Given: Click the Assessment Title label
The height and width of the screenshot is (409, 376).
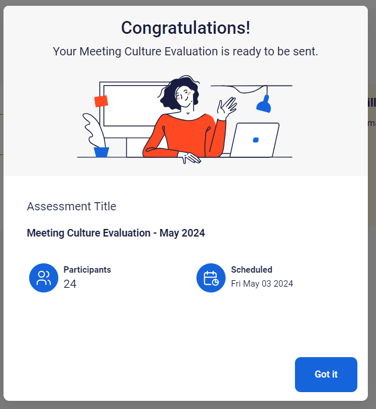Looking at the screenshot, I should click(71, 206).
